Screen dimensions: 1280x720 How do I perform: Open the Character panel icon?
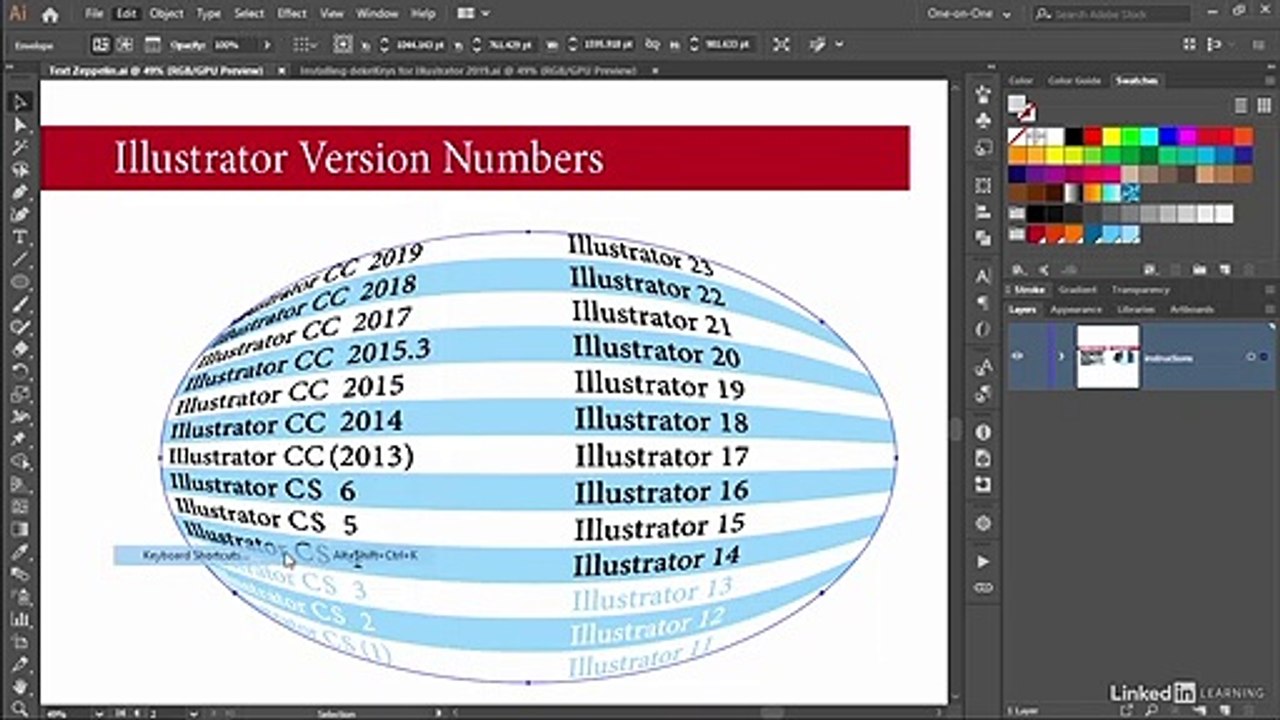pyautogui.click(x=983, y=277)
